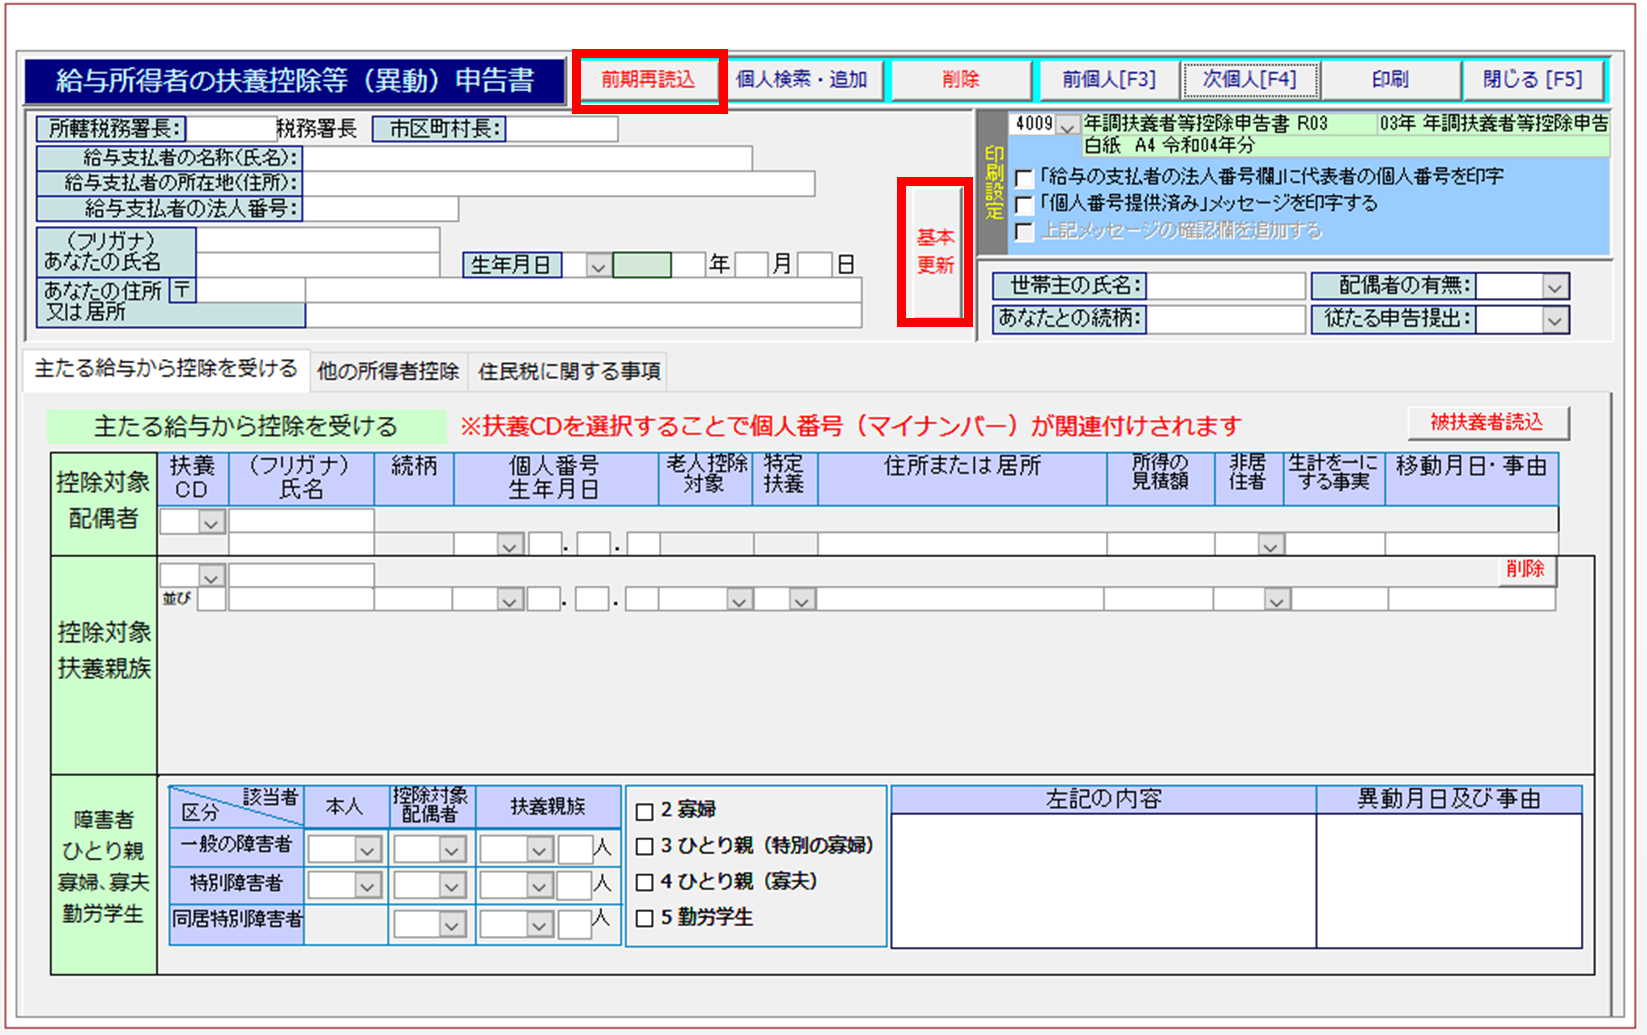Viewport: 1647px width, 1035px height.
Task: Expand the 配偶者の有無 dropdown
Action: click(x=1553, y=287)
